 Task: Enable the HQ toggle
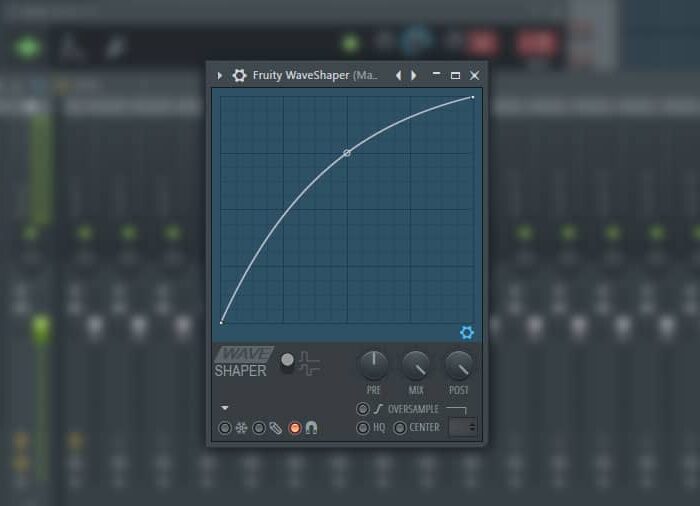tap(362, 428)
